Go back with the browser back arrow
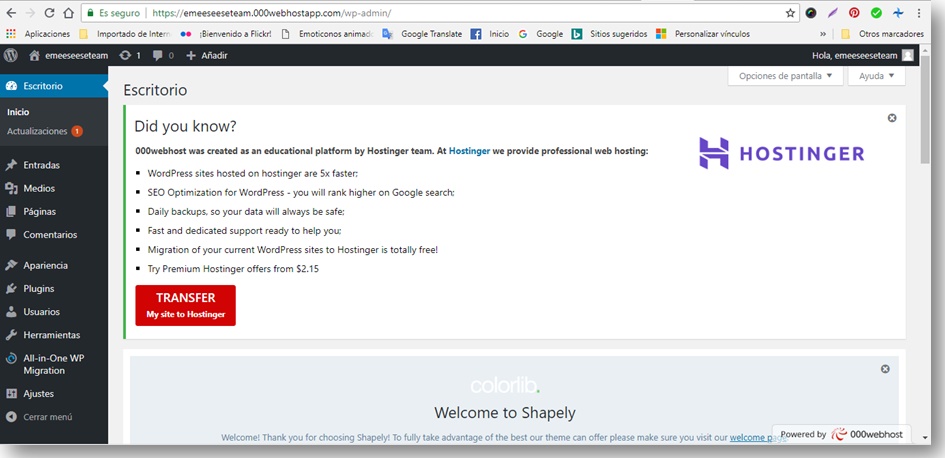 coord(11,13)
